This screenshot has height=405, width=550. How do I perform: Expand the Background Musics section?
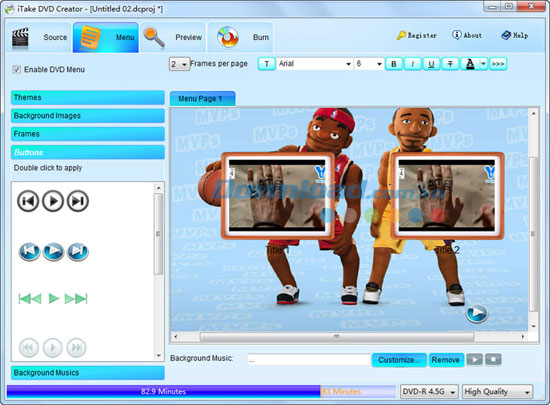point(88,373)
